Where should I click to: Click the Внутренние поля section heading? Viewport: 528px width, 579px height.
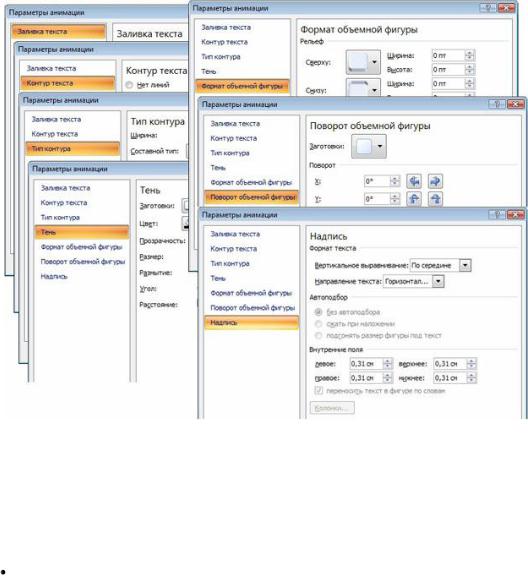click(336, 349)
